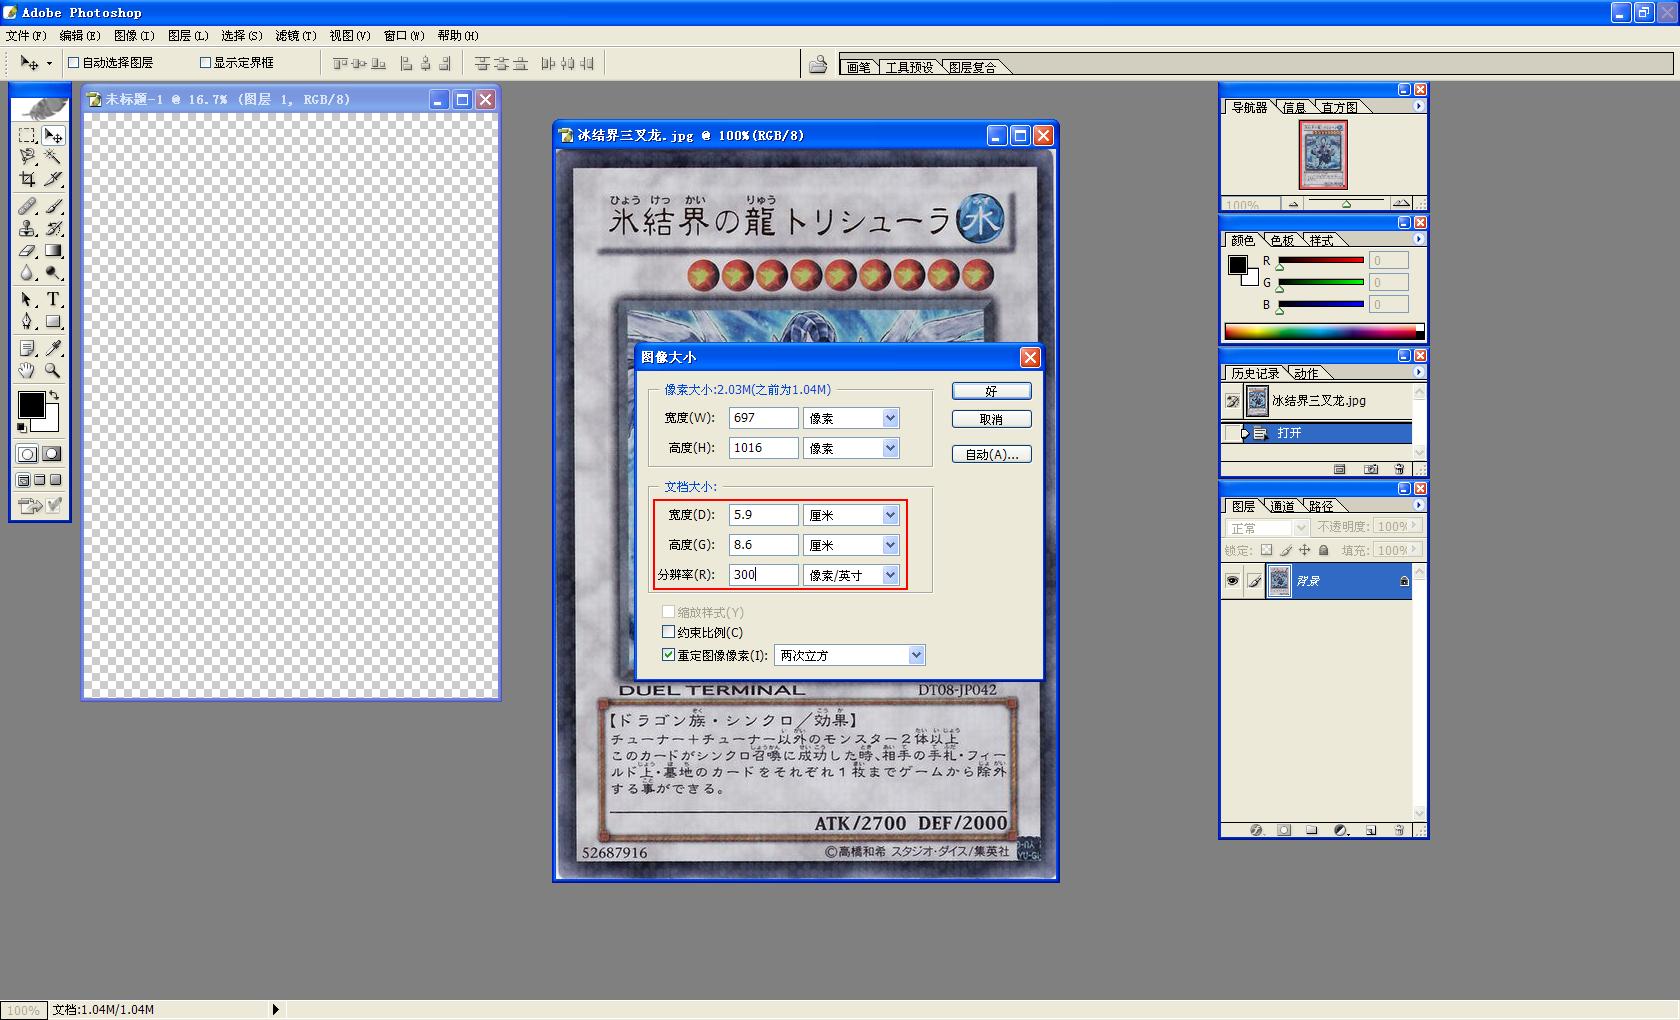Confirm image size with the 好 button
This screenshot has width=1680, height=1020.
[x=991, y=391]
